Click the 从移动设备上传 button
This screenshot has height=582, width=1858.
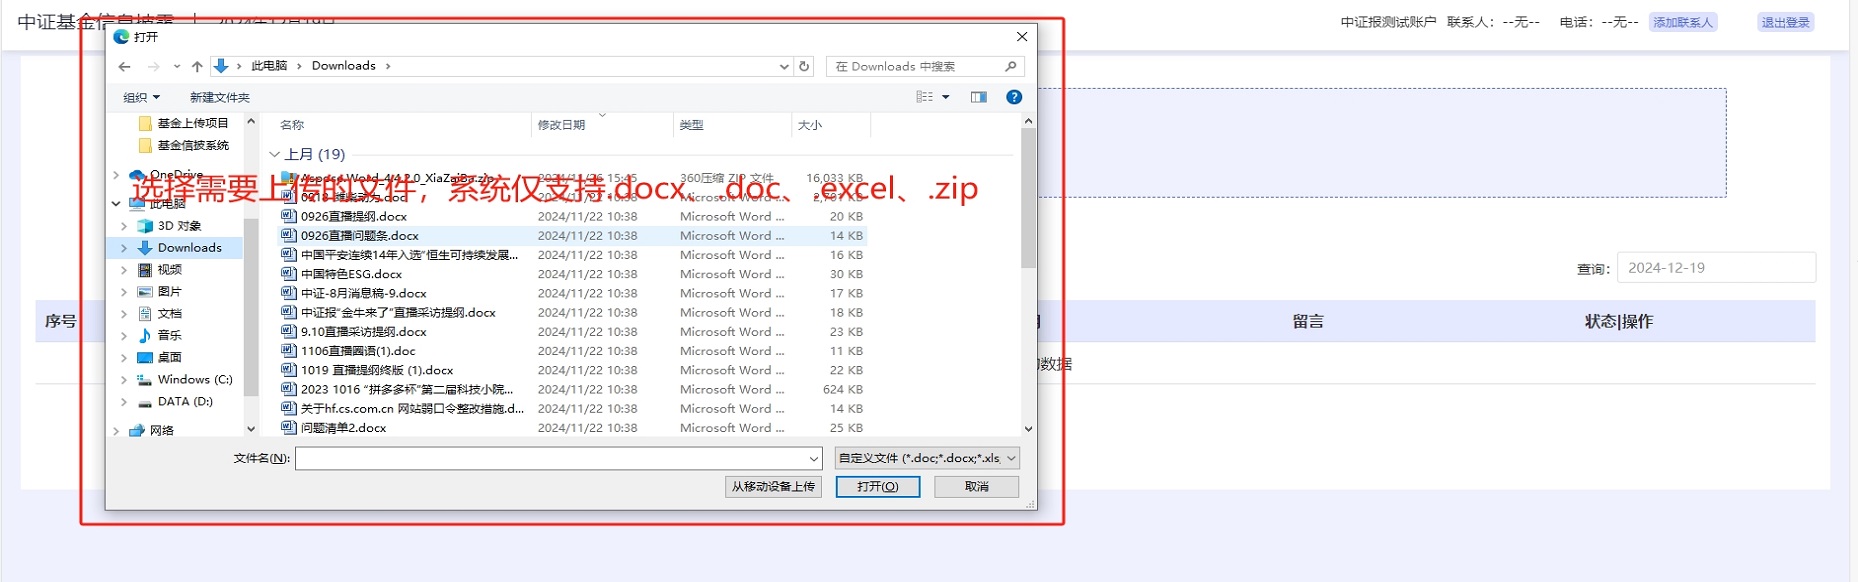(773, 487)
